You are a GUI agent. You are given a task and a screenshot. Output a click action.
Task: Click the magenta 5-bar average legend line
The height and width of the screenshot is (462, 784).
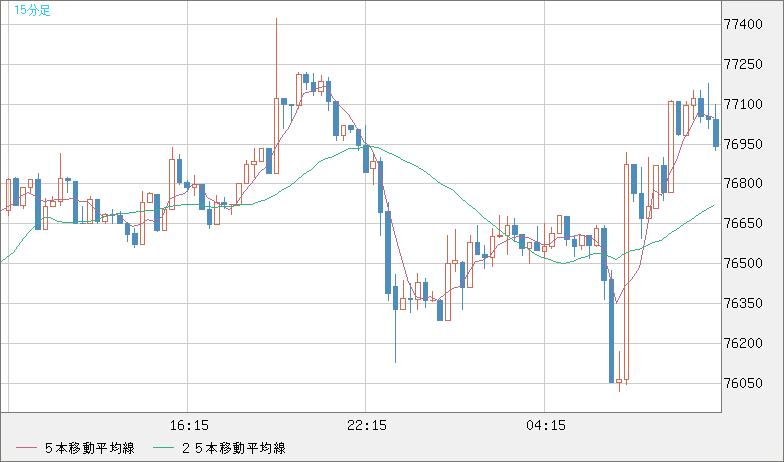tap(26, 448)
